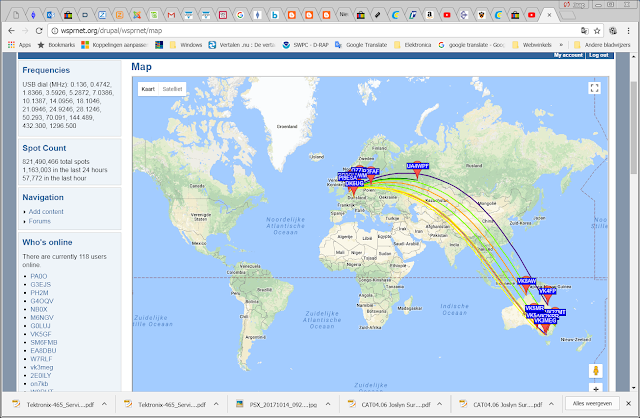Close the current wsprnet browser tab
Viewport: 640px width, 418px height.
[x=549, y=15]
